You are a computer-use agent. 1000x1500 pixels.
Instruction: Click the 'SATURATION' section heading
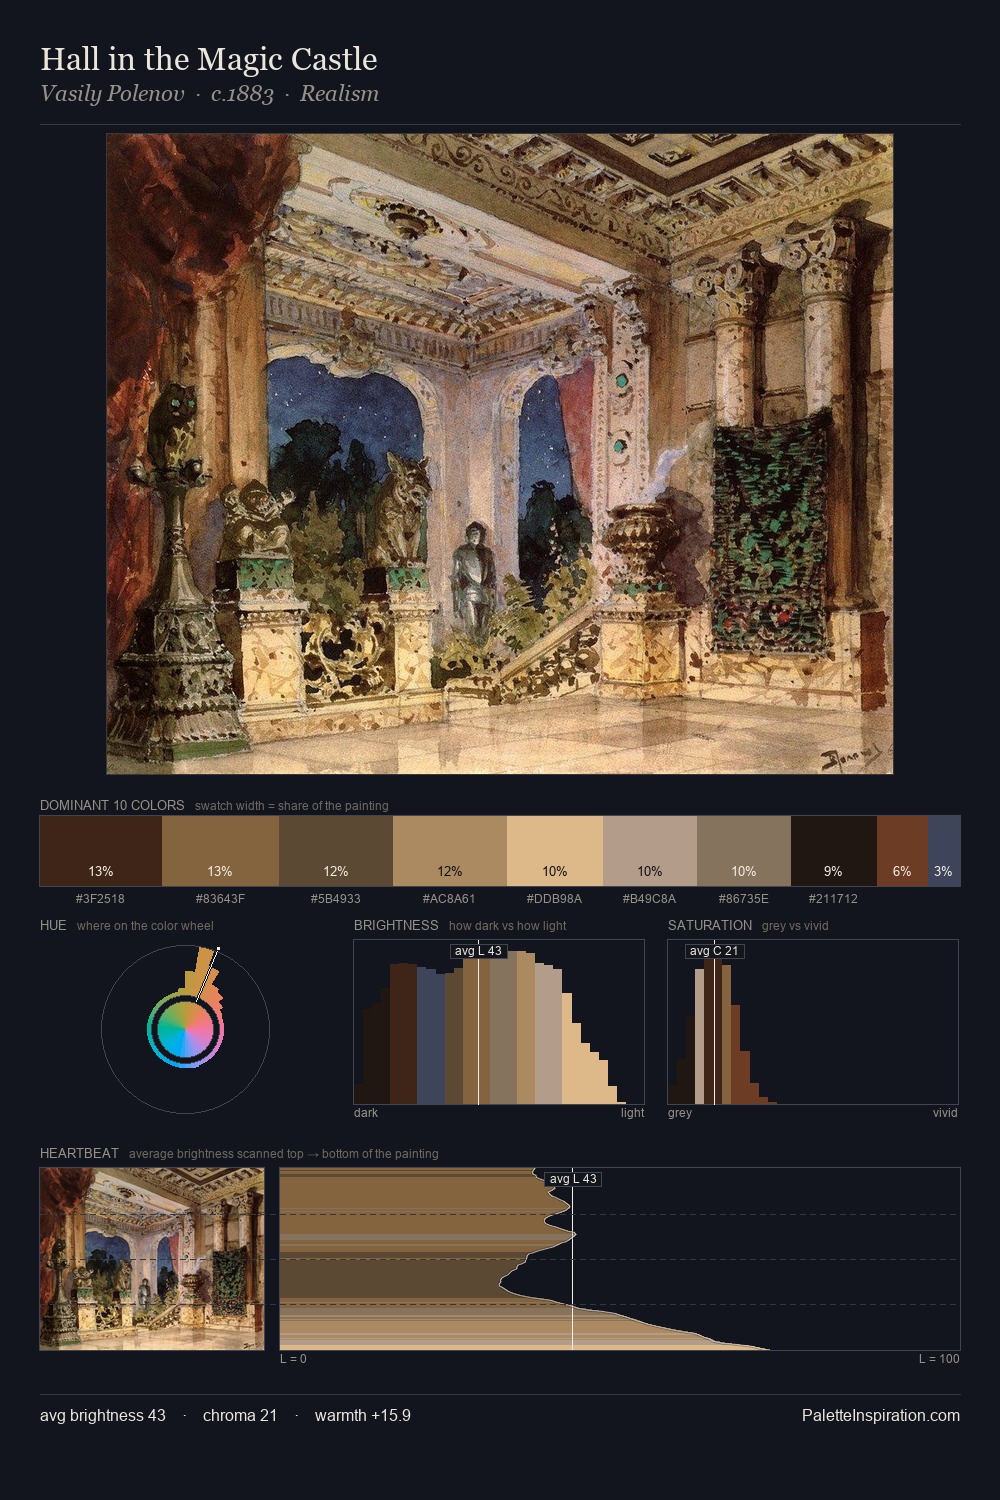point(710,925)
